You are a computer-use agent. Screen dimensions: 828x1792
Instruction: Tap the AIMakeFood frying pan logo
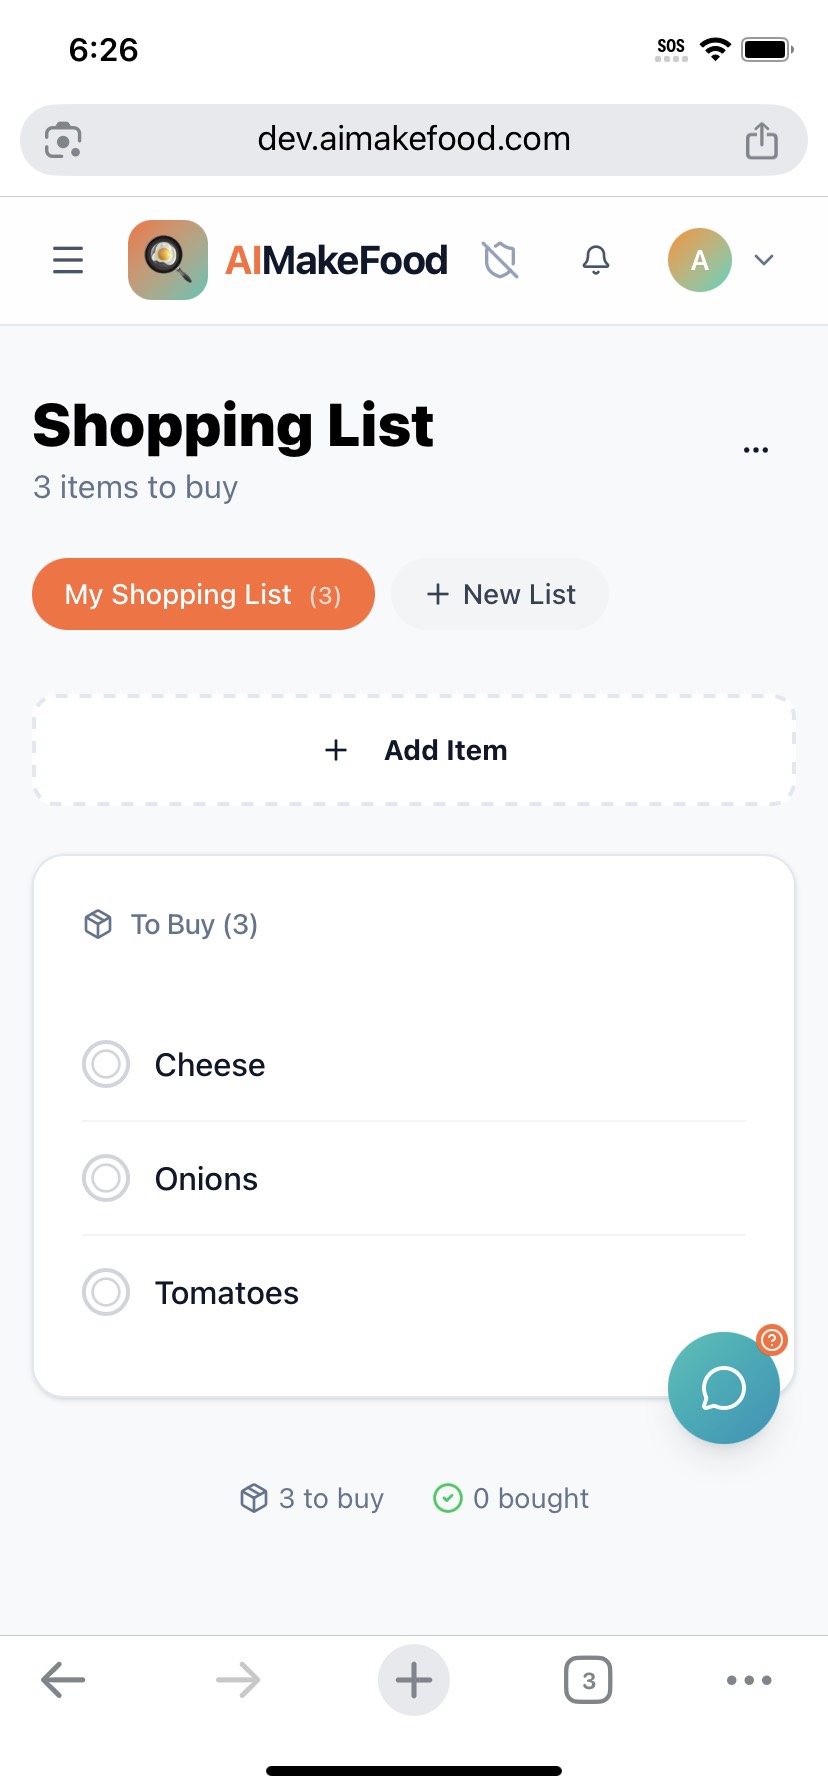point(168,260)
